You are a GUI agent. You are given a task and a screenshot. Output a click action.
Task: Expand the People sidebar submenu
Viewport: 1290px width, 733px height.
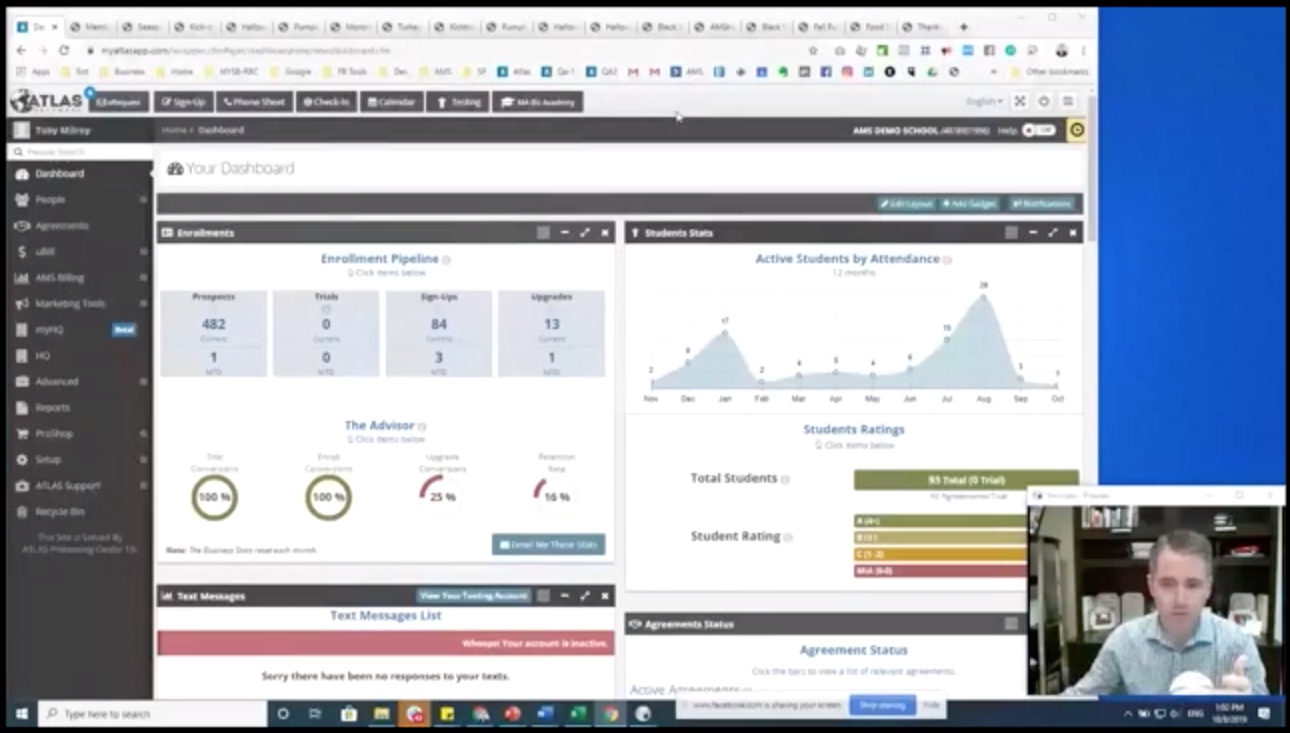pyautogui.click(x=143, y=200)
